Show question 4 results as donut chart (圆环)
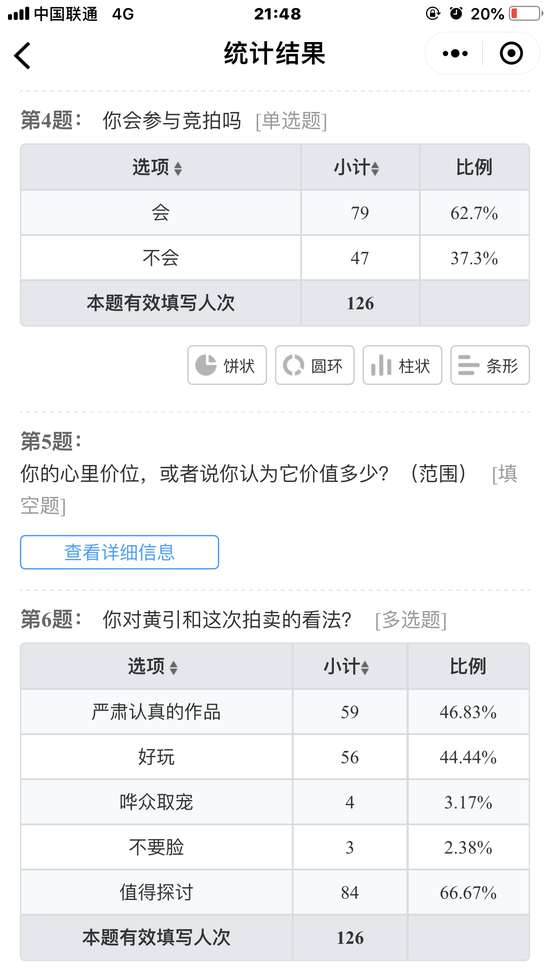This screenshot has width=550, height=977. coord(315,365)
